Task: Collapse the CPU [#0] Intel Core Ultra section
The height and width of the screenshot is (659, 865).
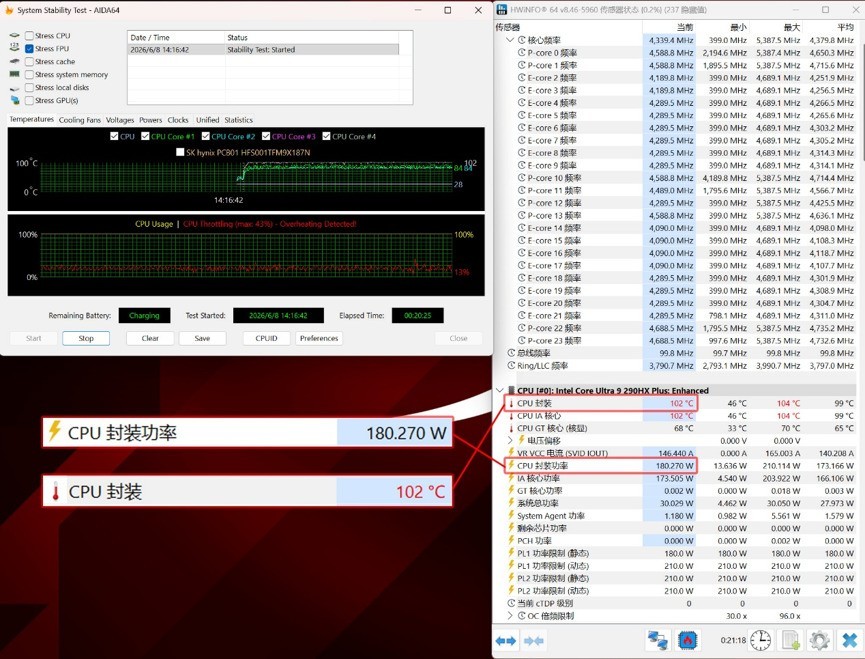Action: [x=500, y=390]
